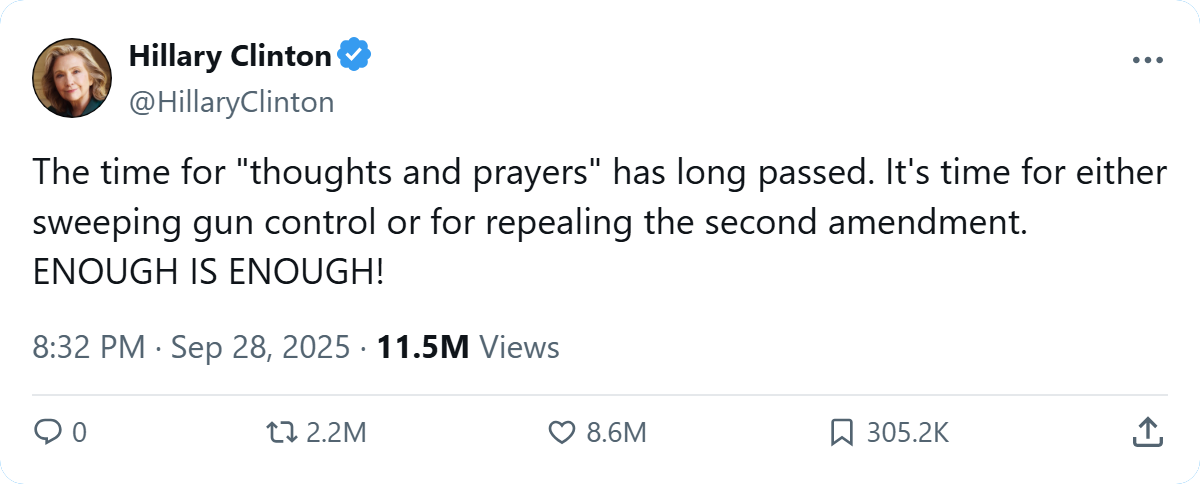Click the Sep 28, 2025 date
The height and width of the screenshot is (484, 1200).
[x=262, y=347]
